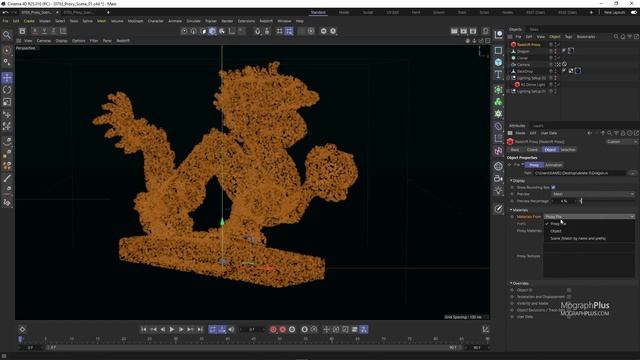This screenshot has height=360, width=640.
Task: Expand the Lighting Setup 01 group
Action: click(509, 91)
